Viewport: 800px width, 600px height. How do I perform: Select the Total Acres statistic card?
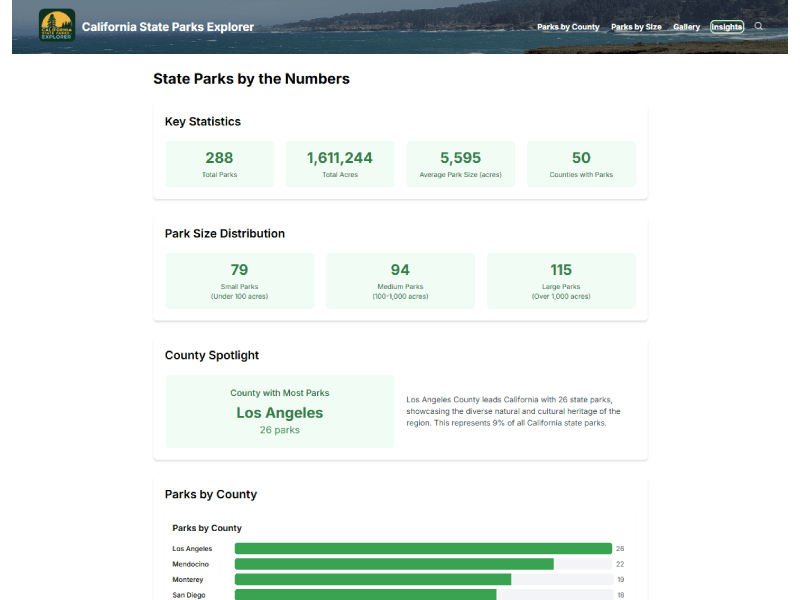[x=340, y=163]
